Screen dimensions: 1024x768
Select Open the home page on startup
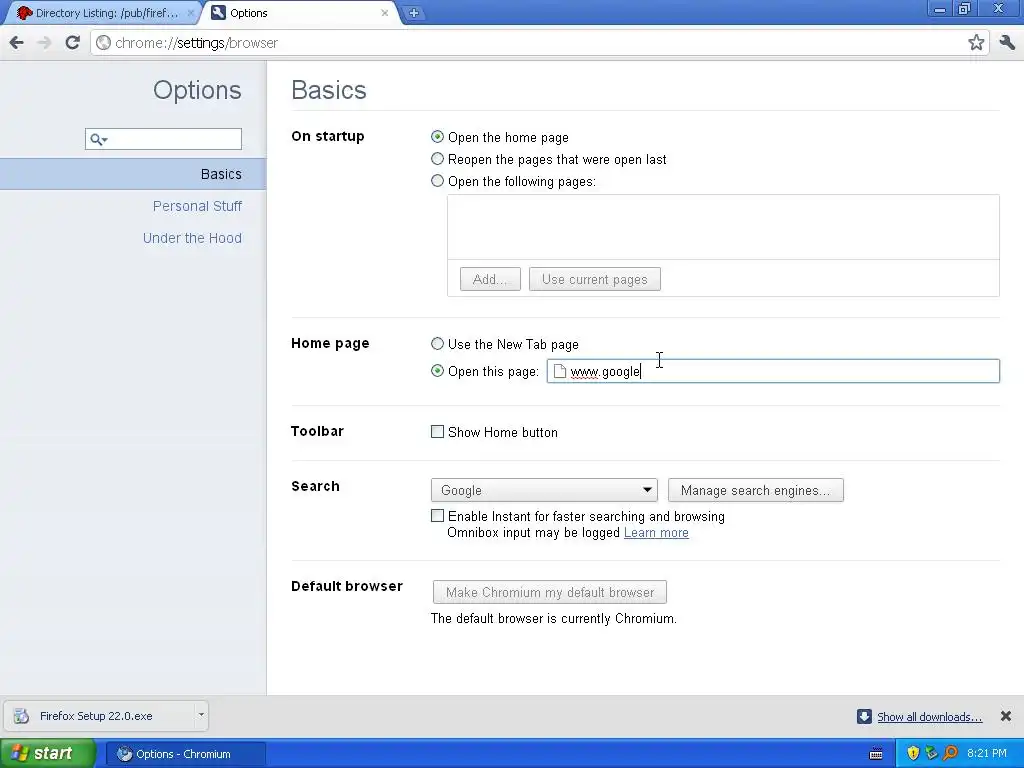pos(438,136)
